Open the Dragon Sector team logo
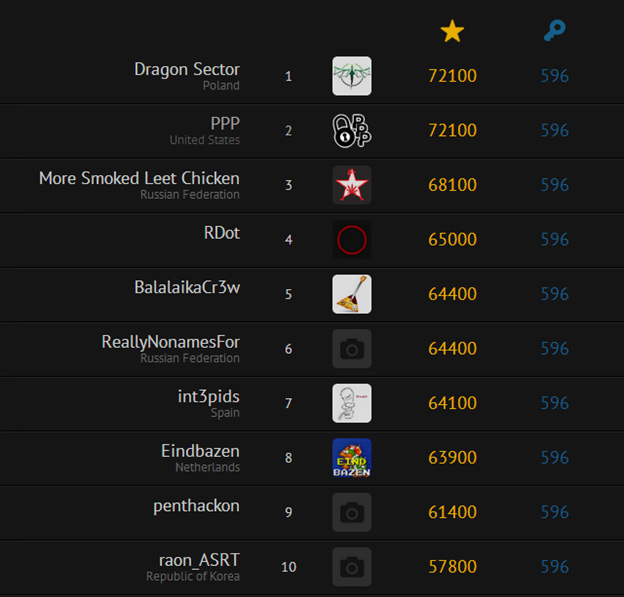This screenshot has width=624, height=597. [x=352, y=76]
